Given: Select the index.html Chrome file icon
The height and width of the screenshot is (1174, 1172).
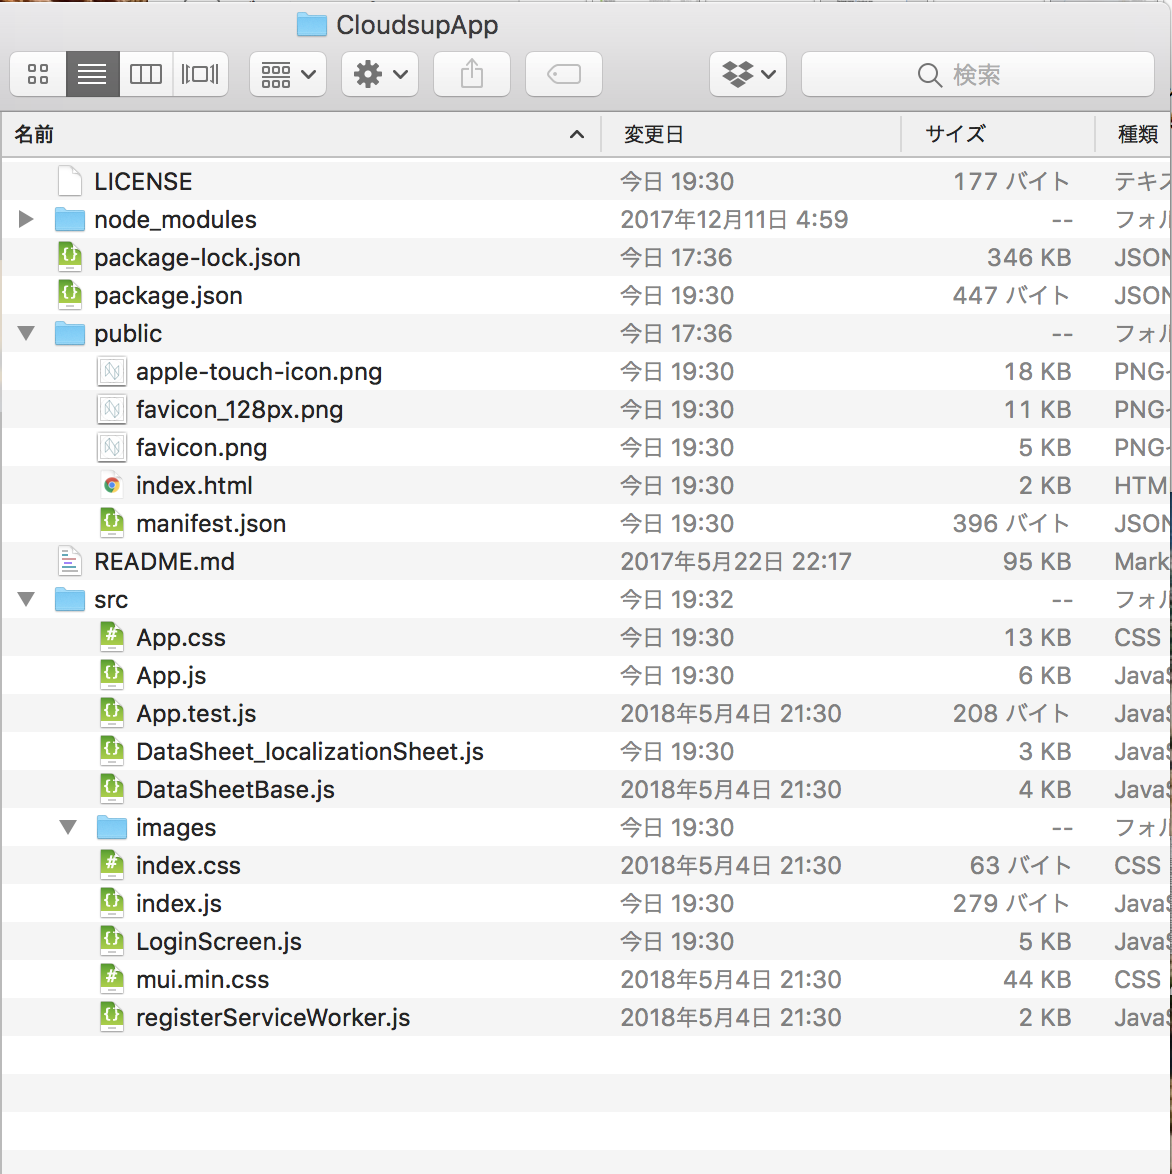Looking at the screenshot, I should click(112, 485).
